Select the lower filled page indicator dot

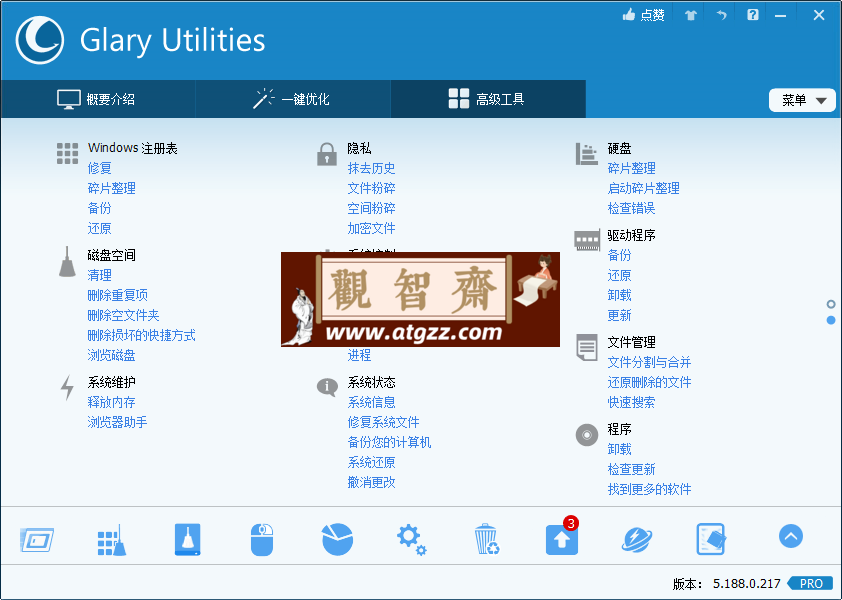click(831, 320)
